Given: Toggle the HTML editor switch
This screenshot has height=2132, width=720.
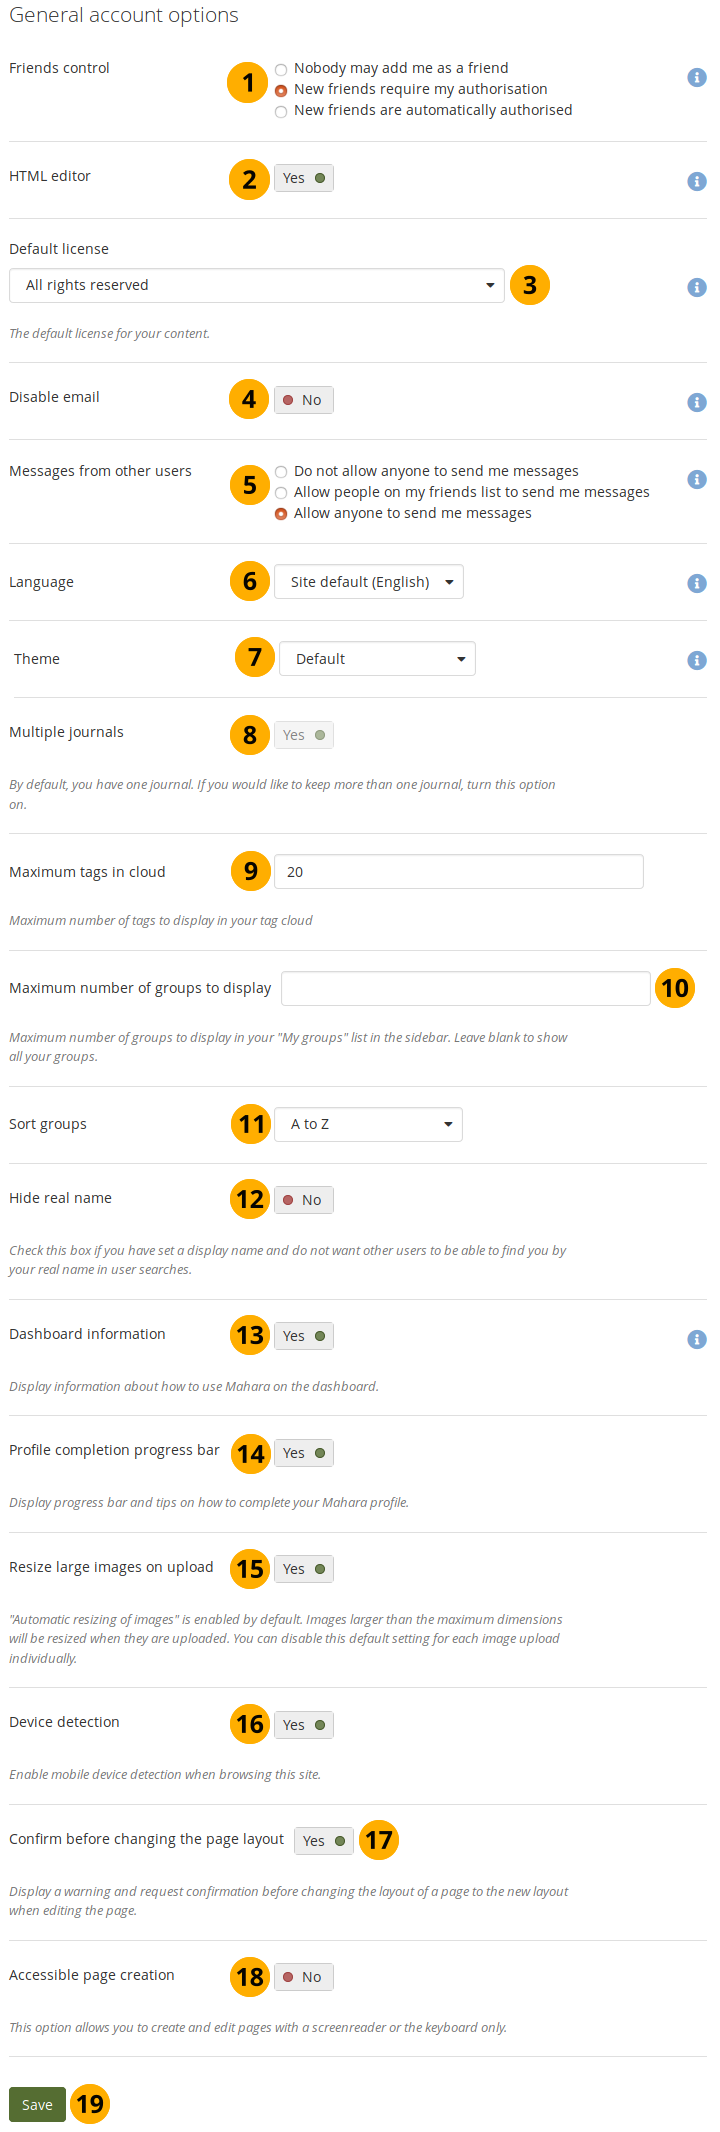Looking at the screenshot, I should click(303, 178).
